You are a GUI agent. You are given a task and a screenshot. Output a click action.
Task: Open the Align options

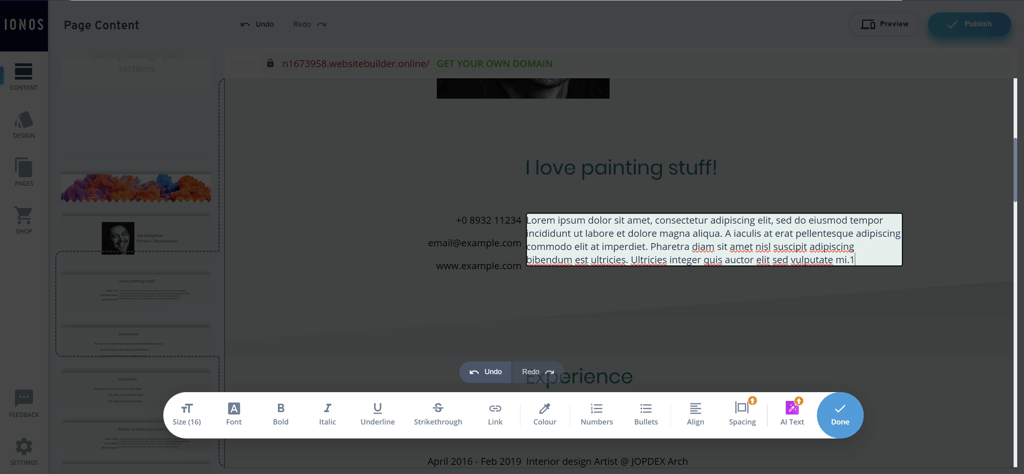[x=696, y=415]
